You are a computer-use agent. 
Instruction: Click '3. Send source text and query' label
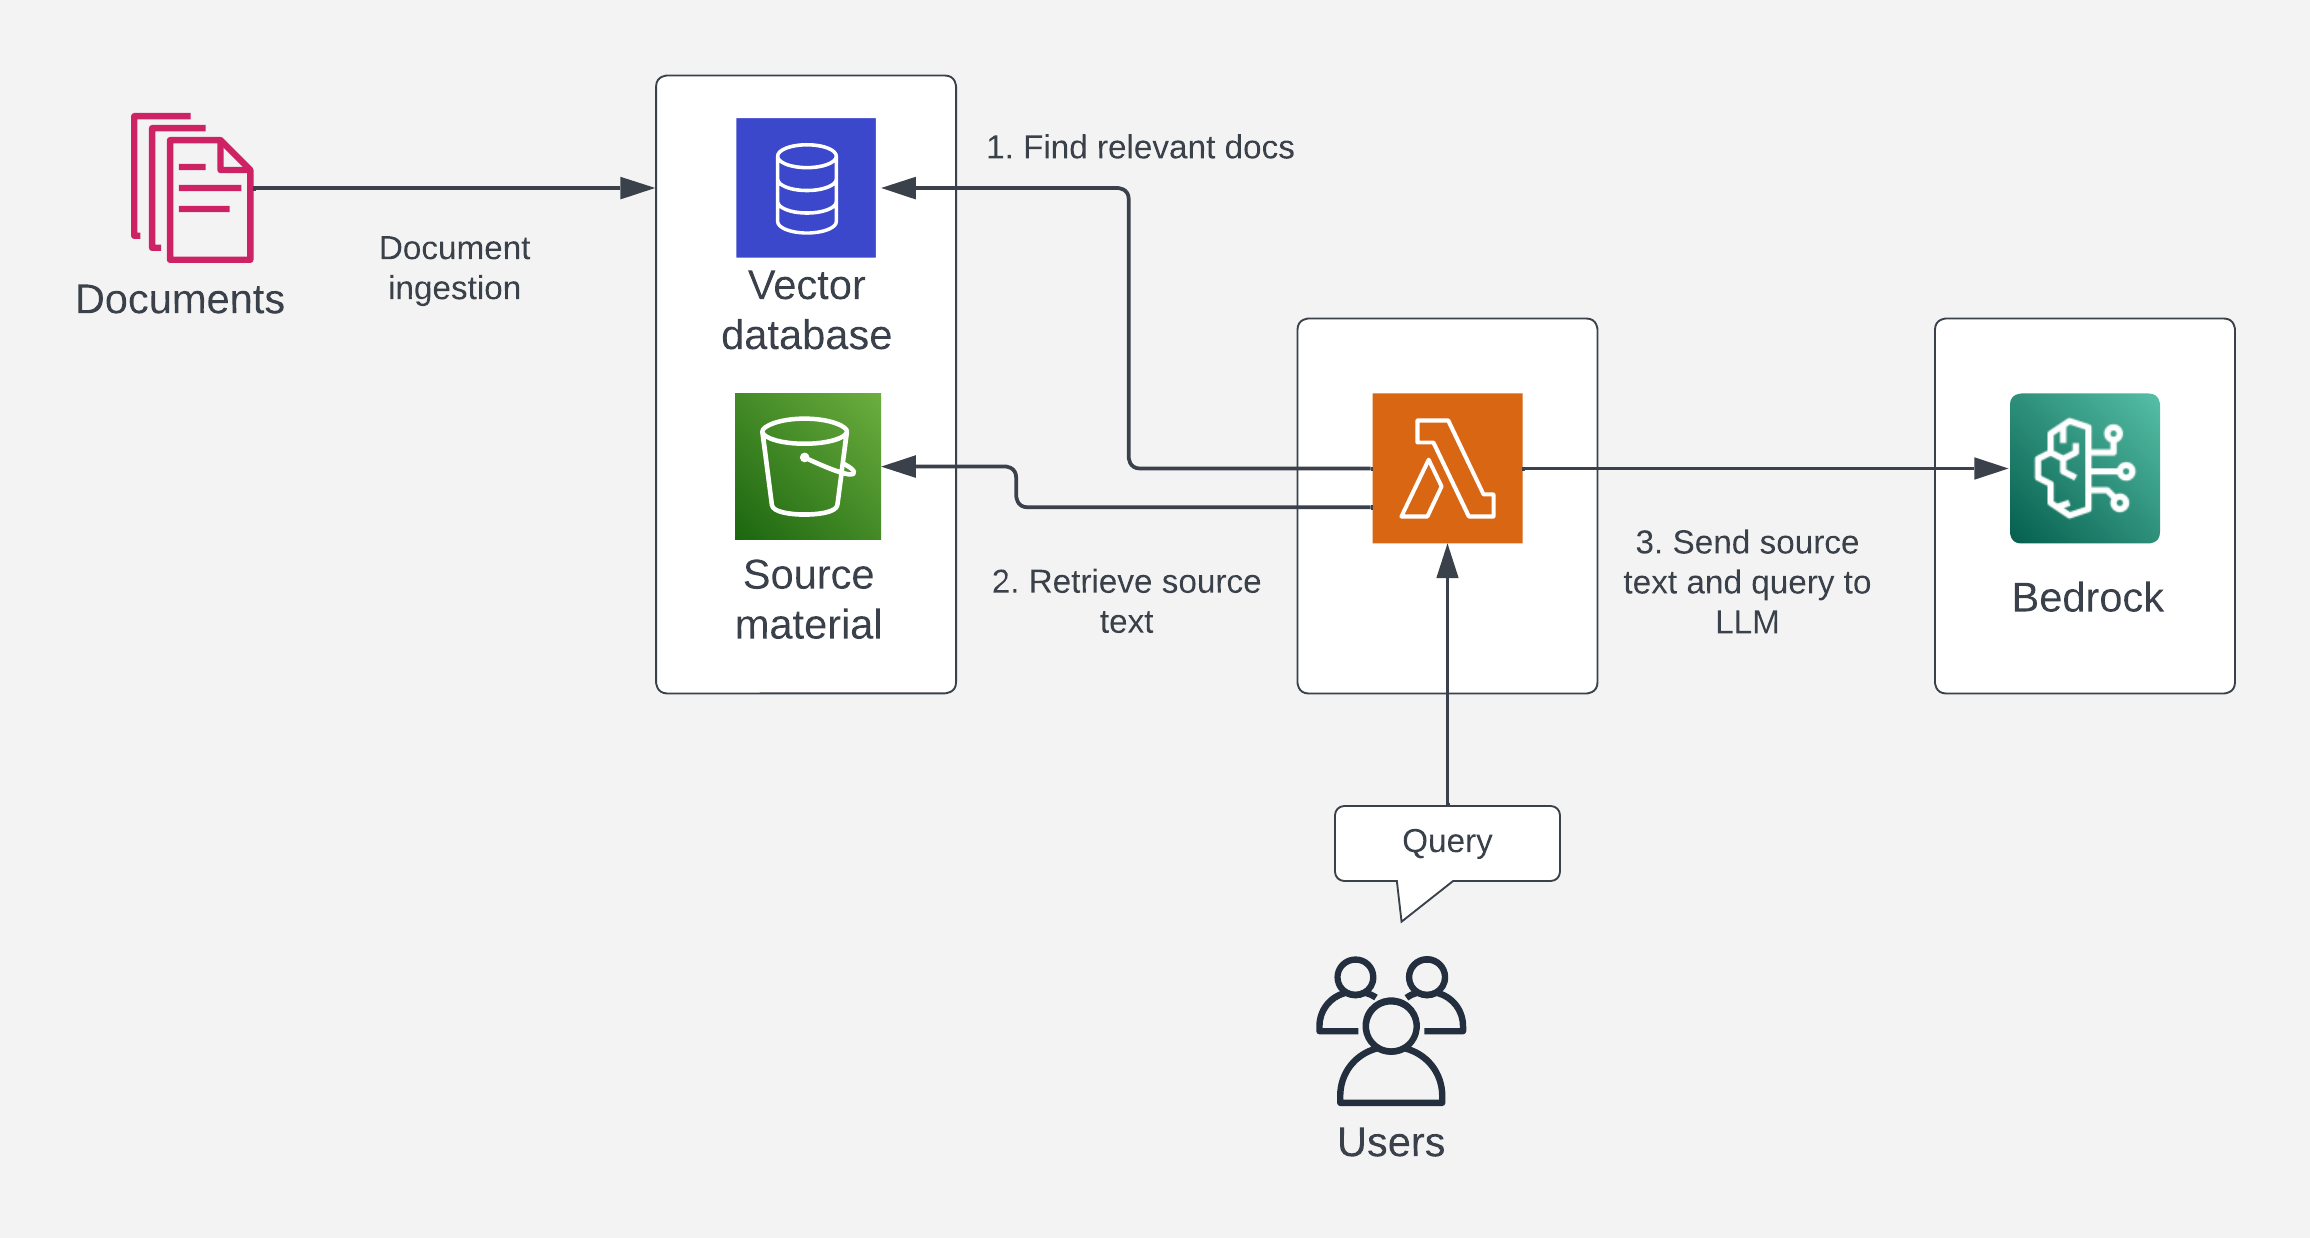coord(1746,582)
